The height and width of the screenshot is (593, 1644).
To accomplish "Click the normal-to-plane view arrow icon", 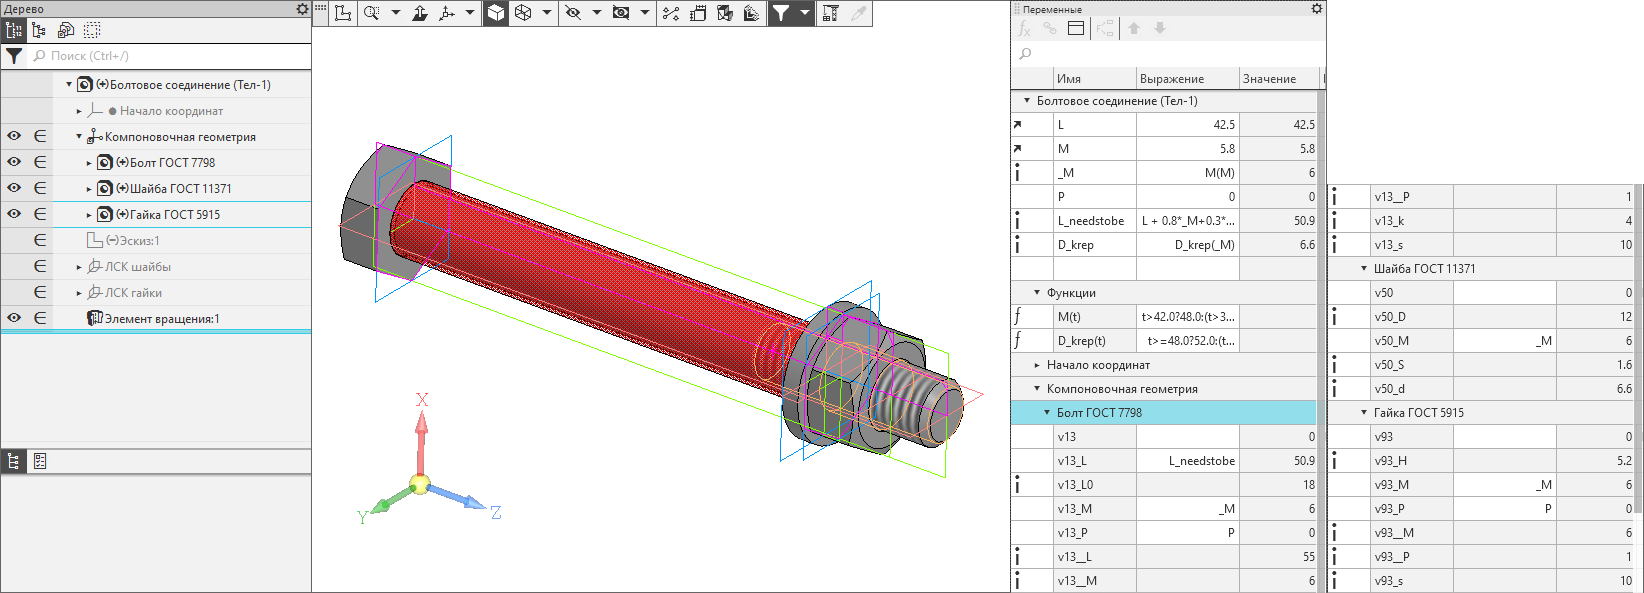I will click(x=420, y=13).
